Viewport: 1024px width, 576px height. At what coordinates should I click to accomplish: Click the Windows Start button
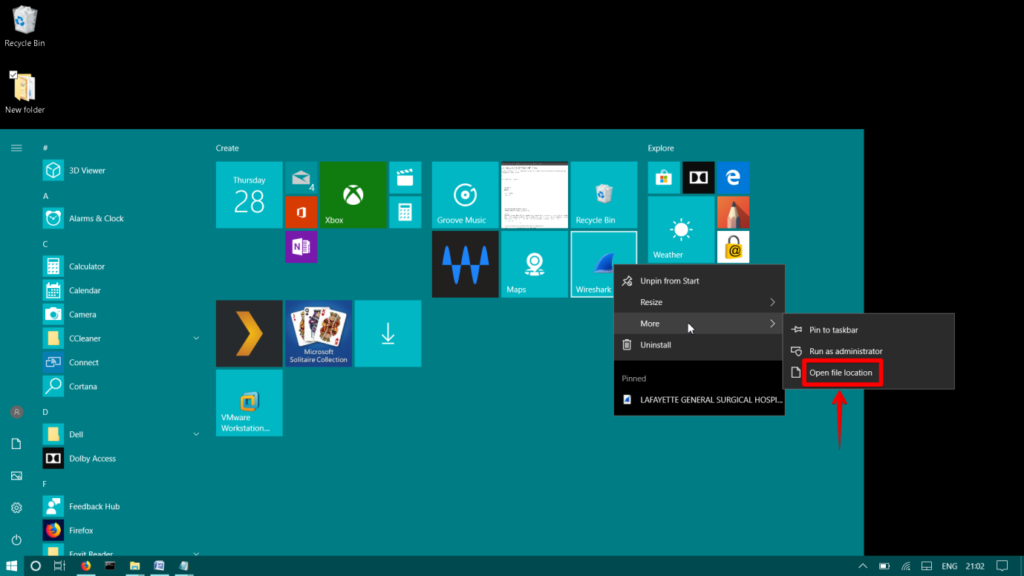coord(12,566)
